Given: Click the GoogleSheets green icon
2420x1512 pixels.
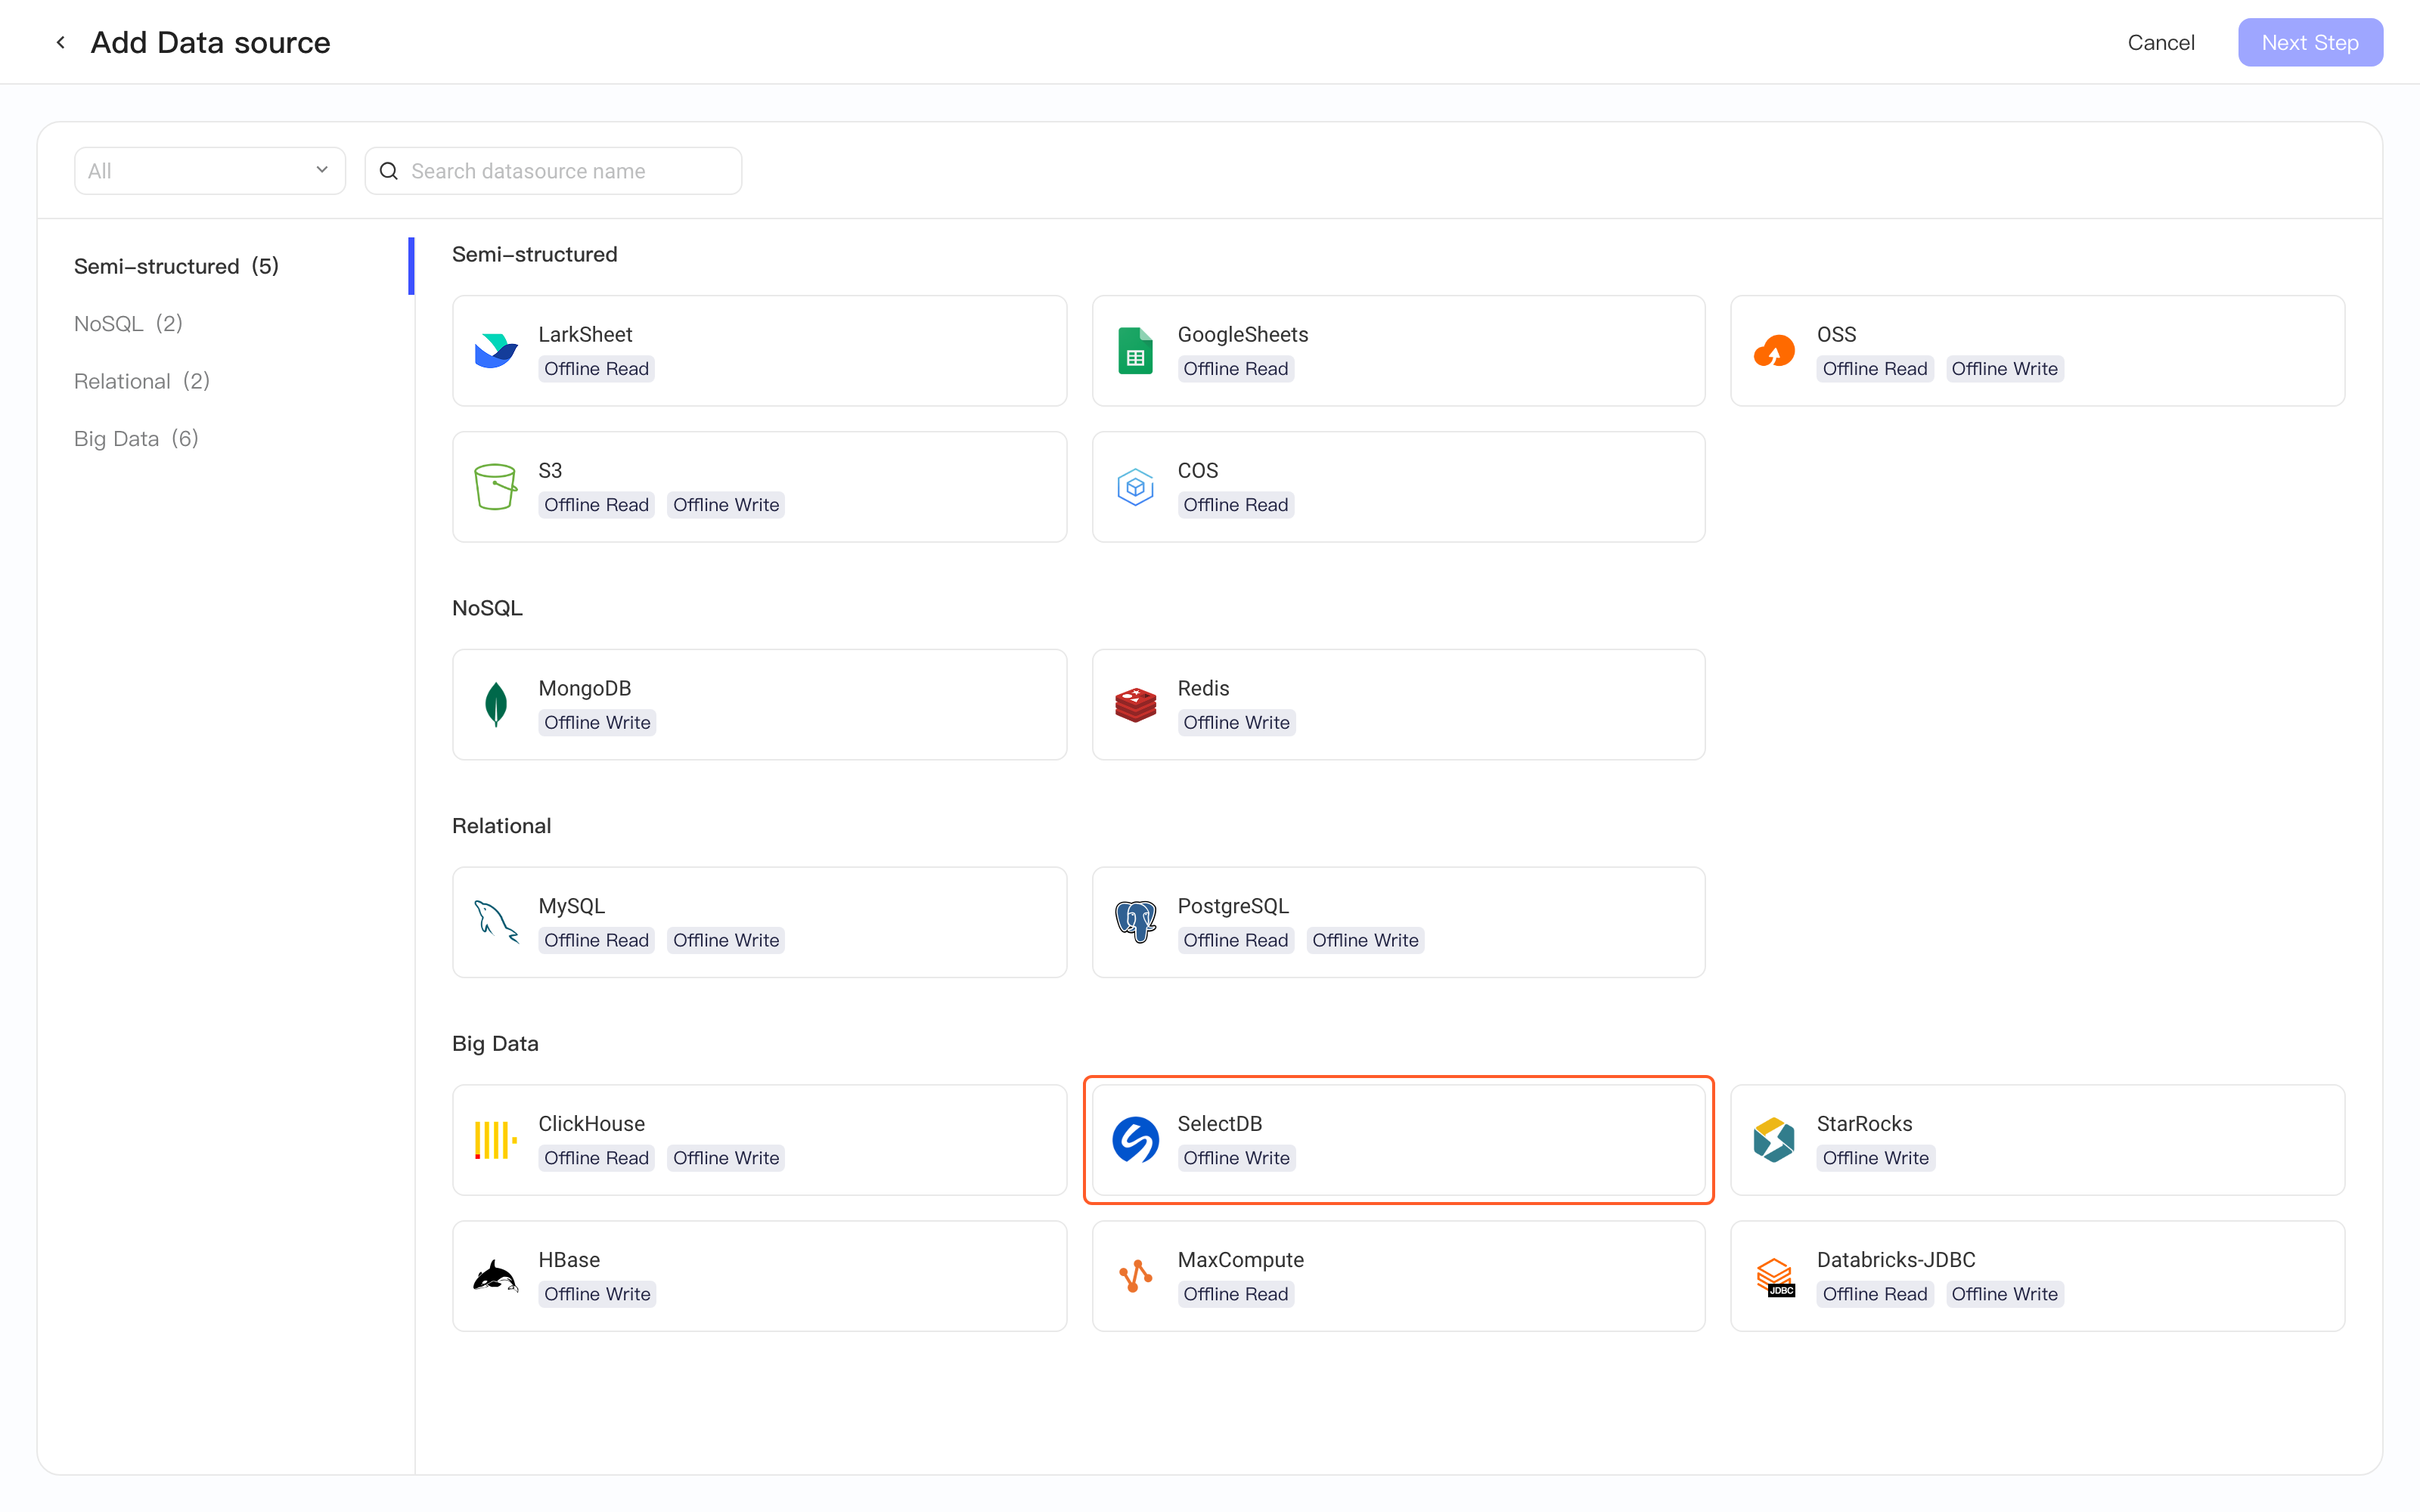Looking at the screenshot, I should click(1135, 351).
